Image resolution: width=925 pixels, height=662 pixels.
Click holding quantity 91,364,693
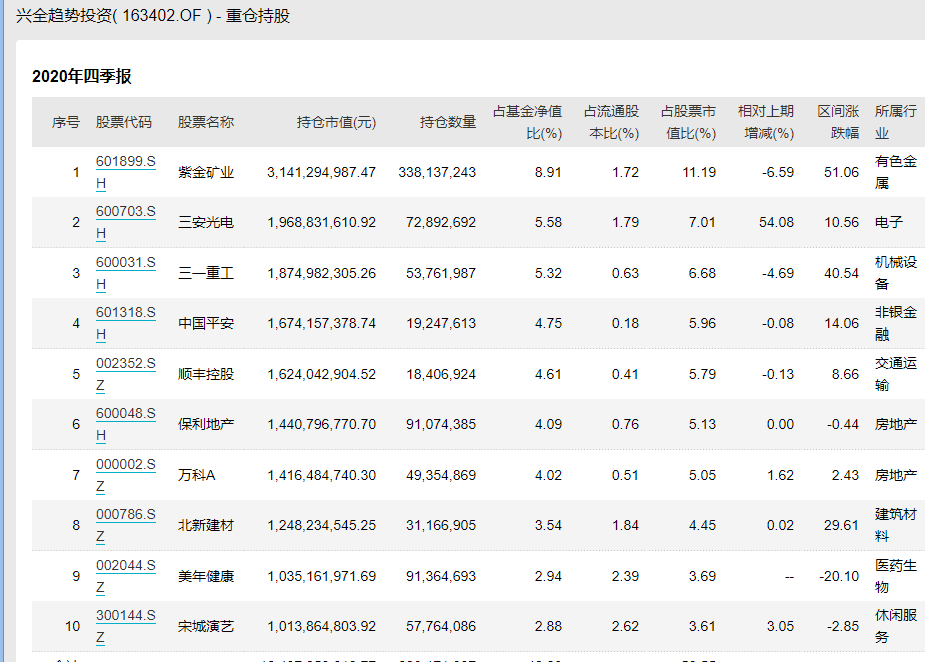point(441,576)
